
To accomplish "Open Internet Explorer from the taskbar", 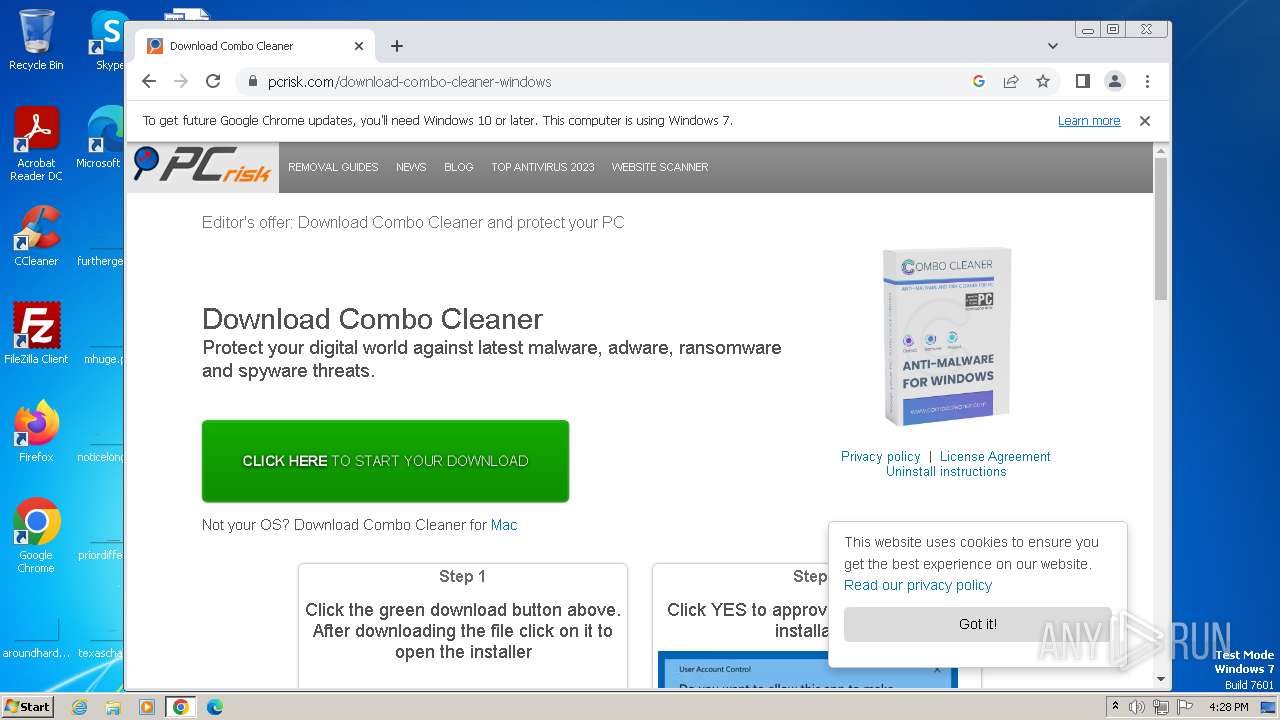I will [79, 707].
